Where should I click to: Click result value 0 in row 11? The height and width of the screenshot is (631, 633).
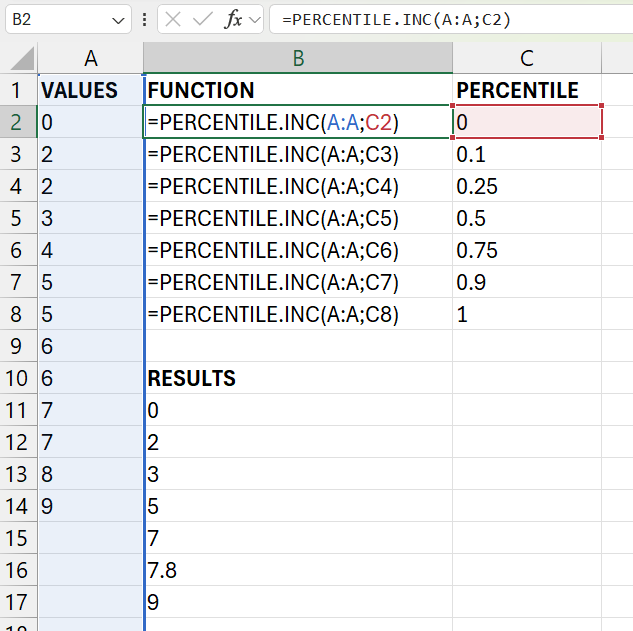click(298, 410)
